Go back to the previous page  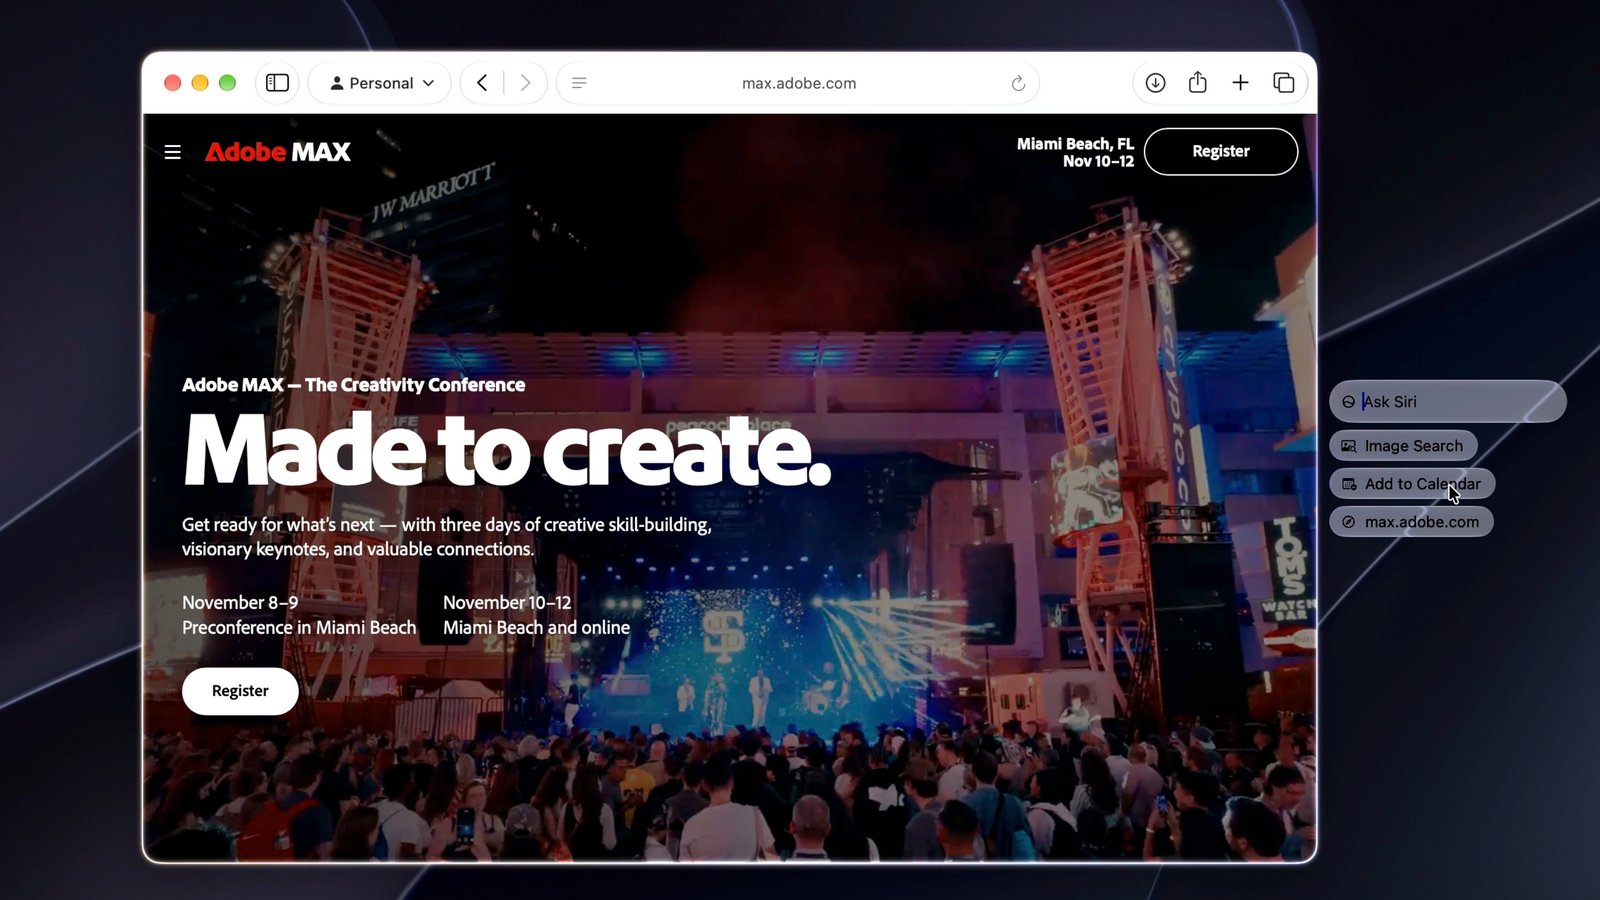pos(482,83)
